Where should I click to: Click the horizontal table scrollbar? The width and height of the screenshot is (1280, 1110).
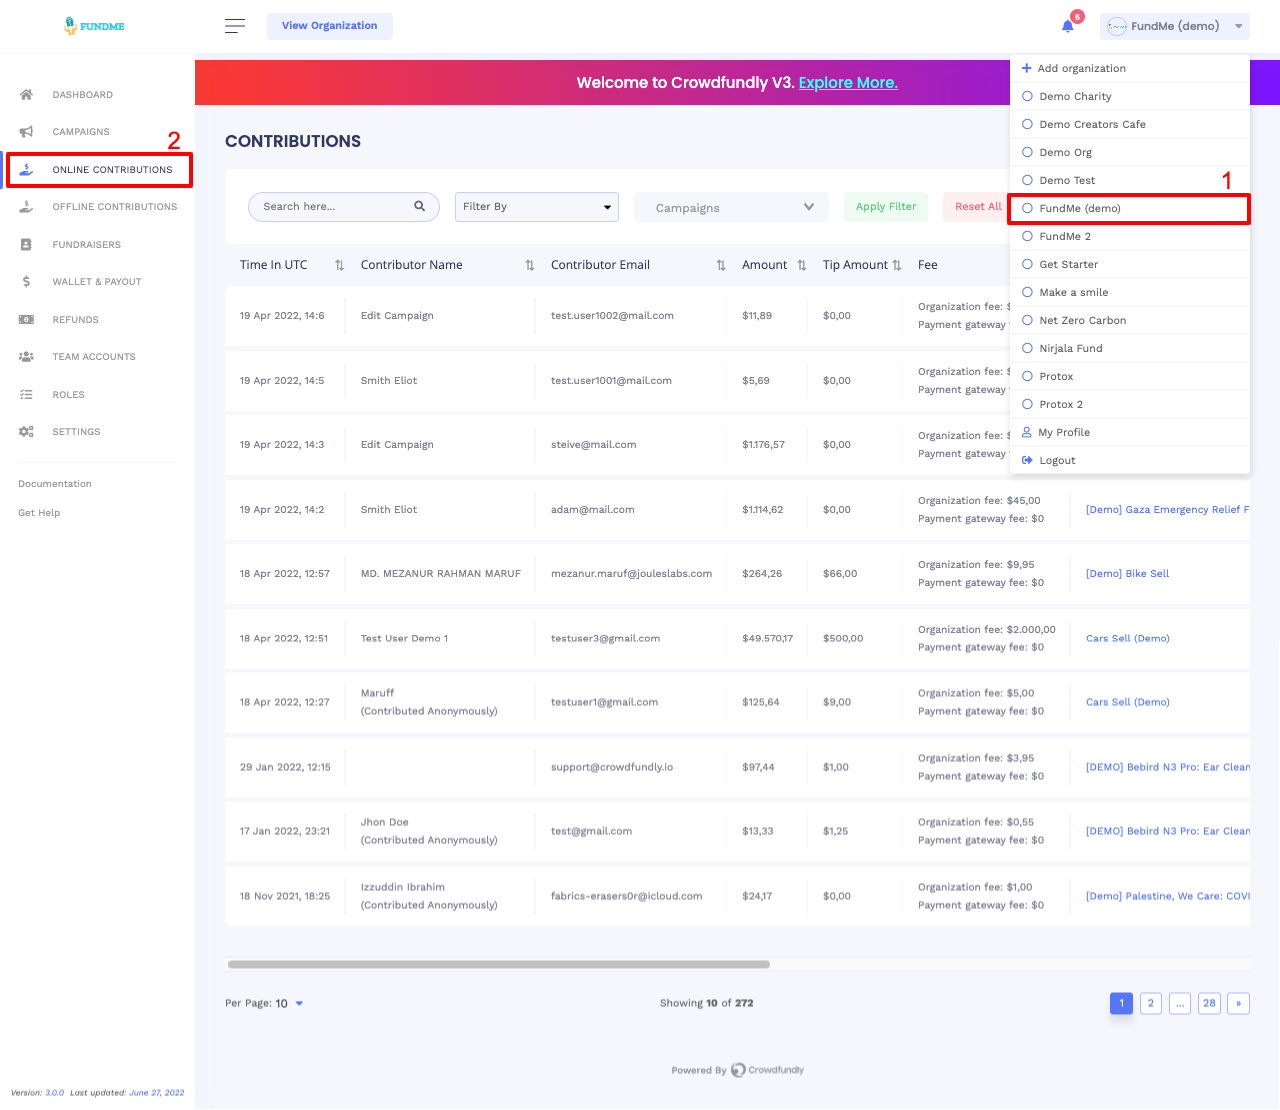coord(499,965)
